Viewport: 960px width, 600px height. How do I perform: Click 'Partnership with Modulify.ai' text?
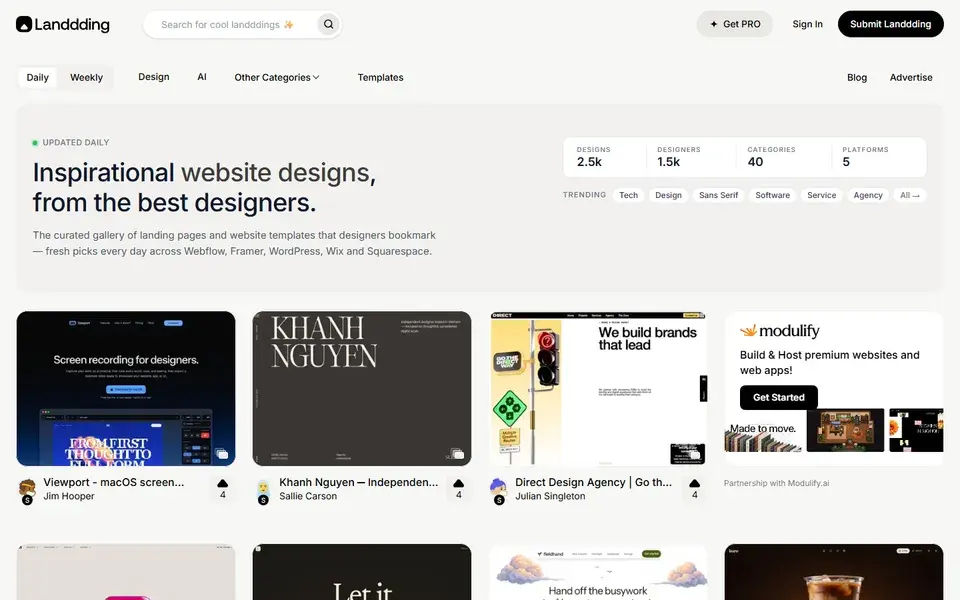776,483
